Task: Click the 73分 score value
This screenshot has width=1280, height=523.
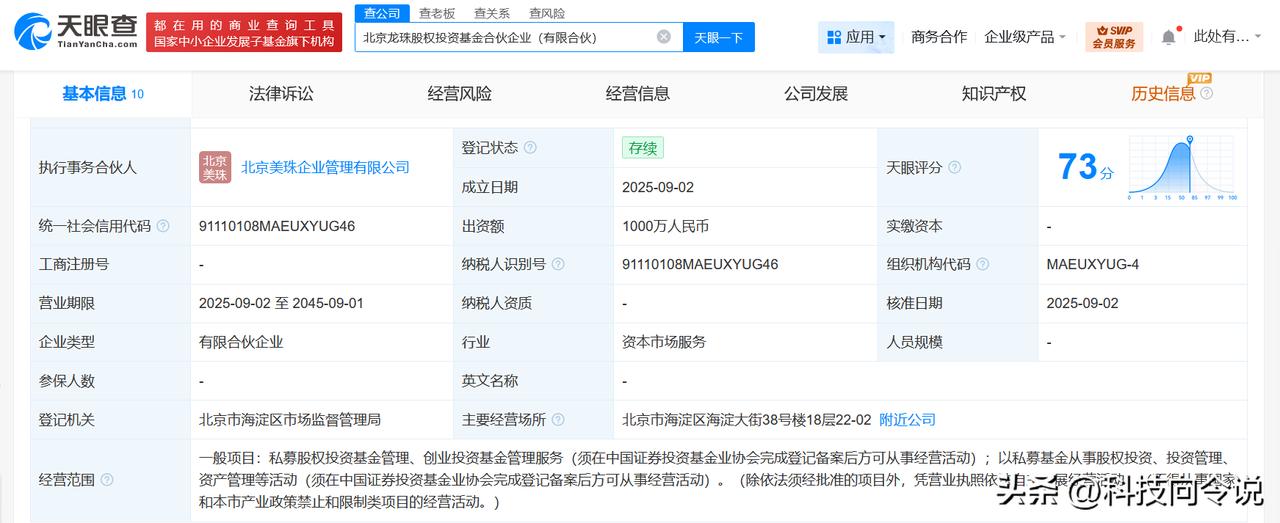Action: (1086, 167)
